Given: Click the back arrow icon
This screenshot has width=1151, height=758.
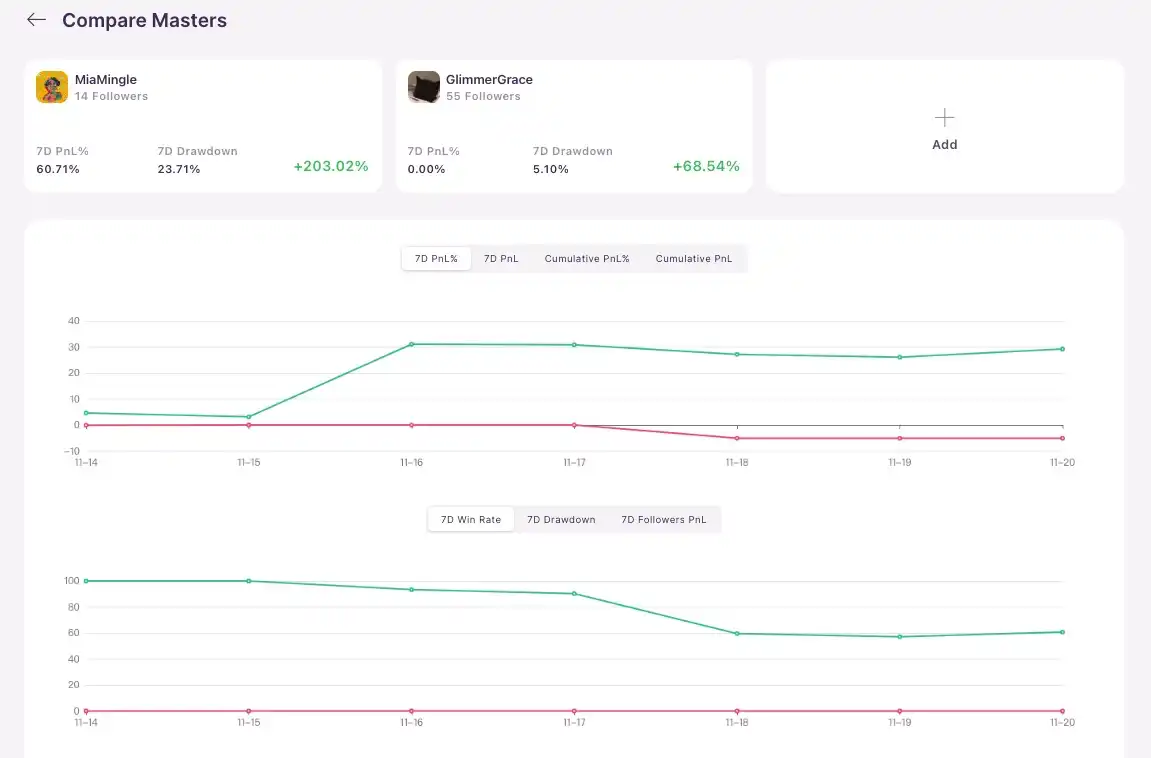Looking at the screenshot, I should 36,20.
